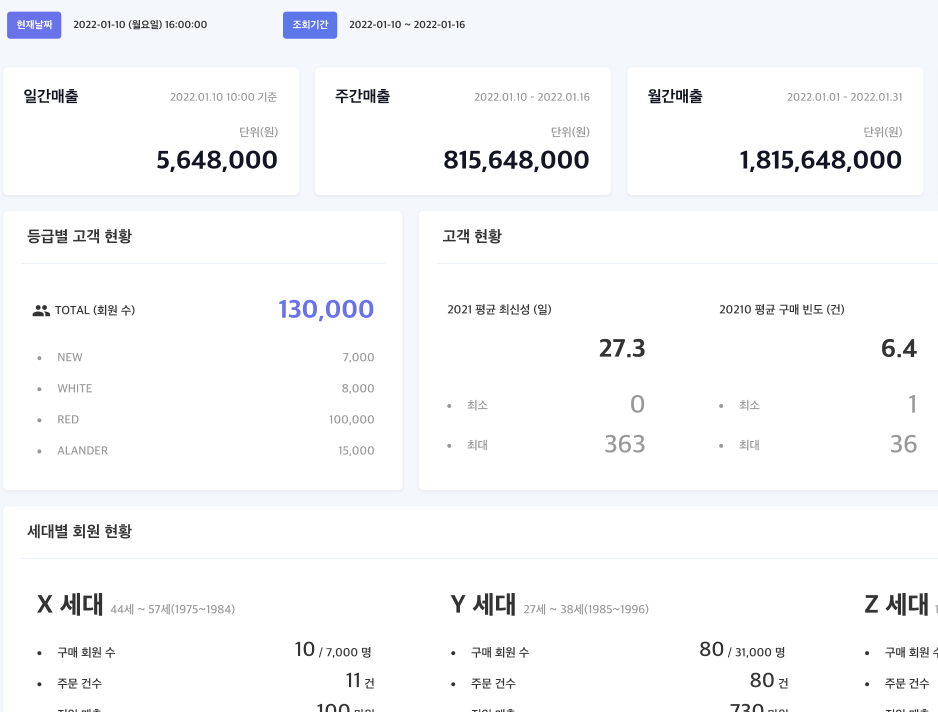Screen dimensions: 938x712
Task: Click the Y 세대 buyers value 80 / 31,000 명
Action: point(742,650)
